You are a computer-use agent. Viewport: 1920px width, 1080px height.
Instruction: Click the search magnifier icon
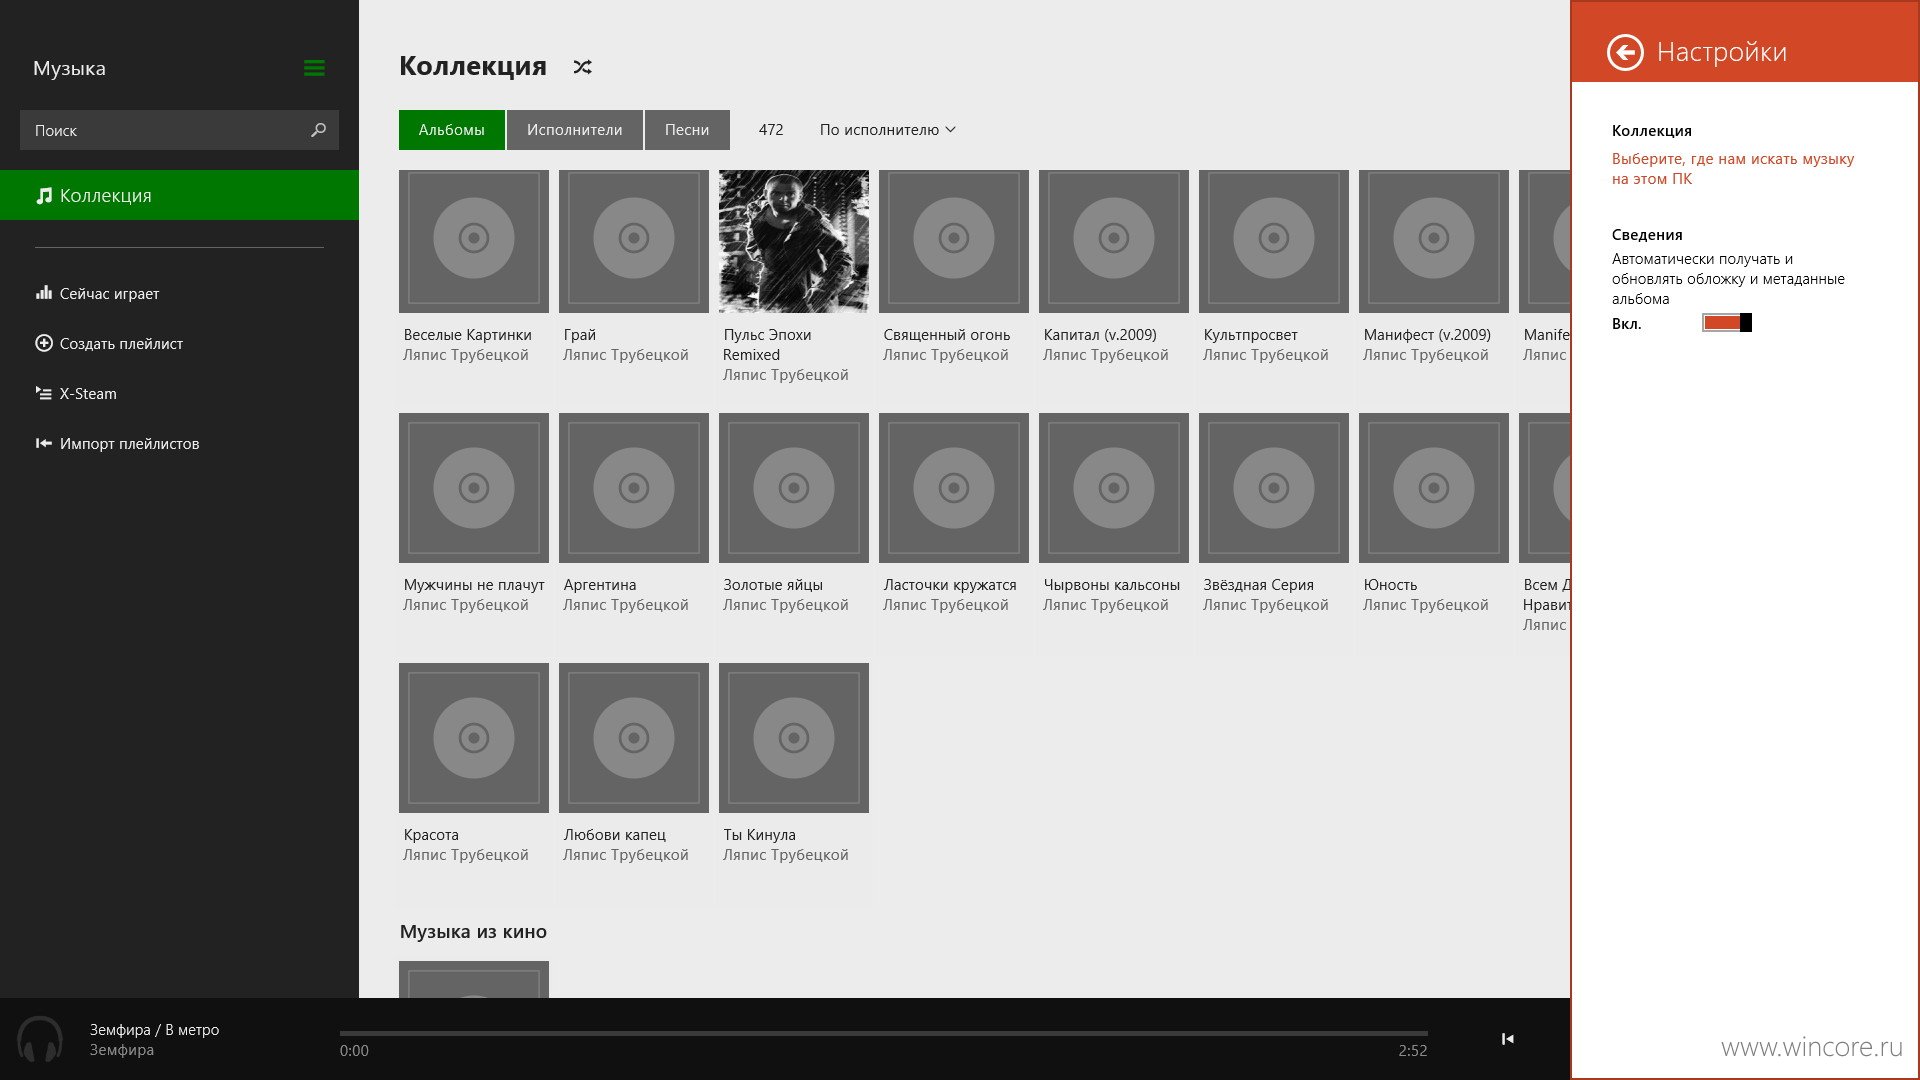pos(318,130)
